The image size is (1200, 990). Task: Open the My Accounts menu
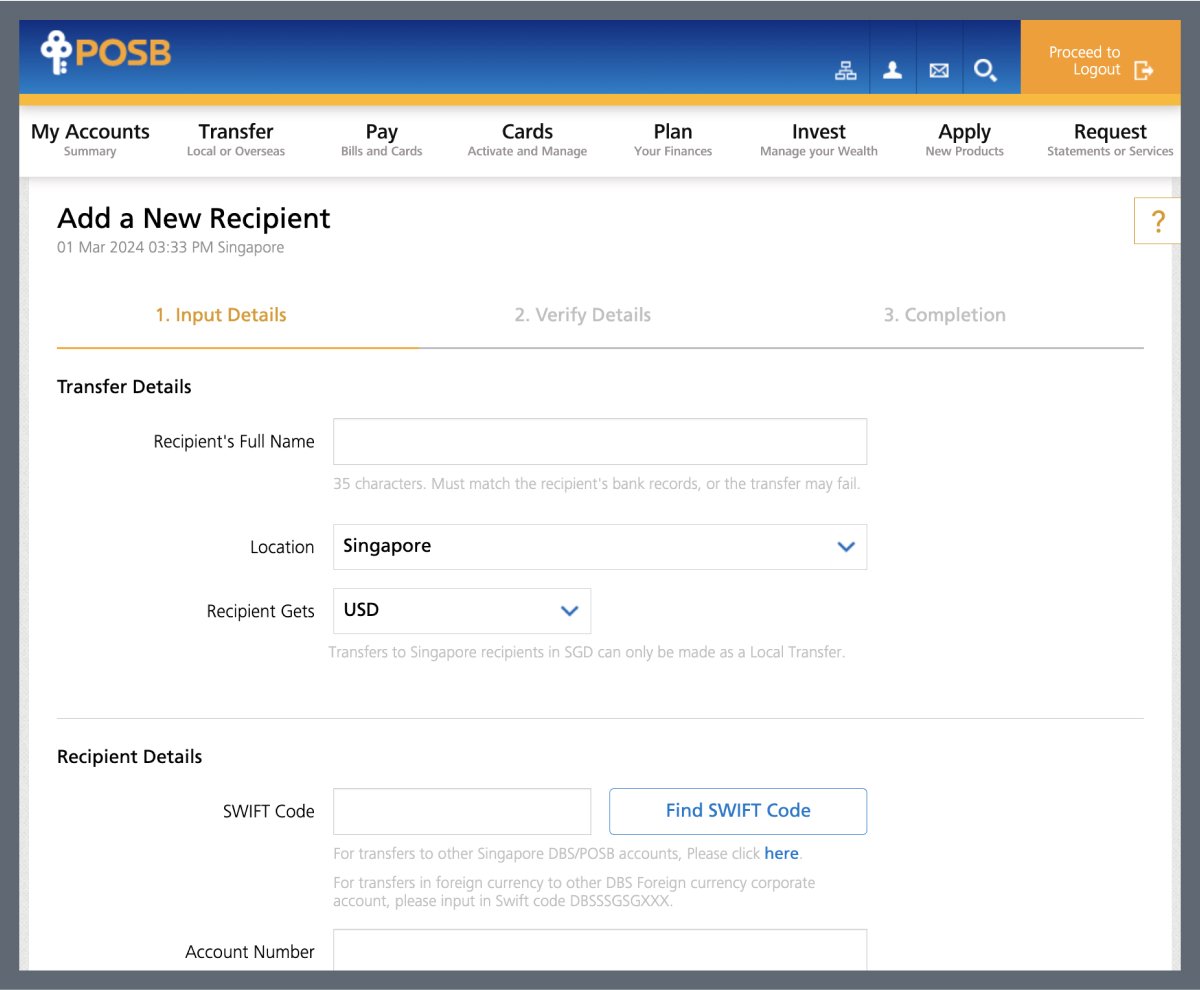coord(90,140)
